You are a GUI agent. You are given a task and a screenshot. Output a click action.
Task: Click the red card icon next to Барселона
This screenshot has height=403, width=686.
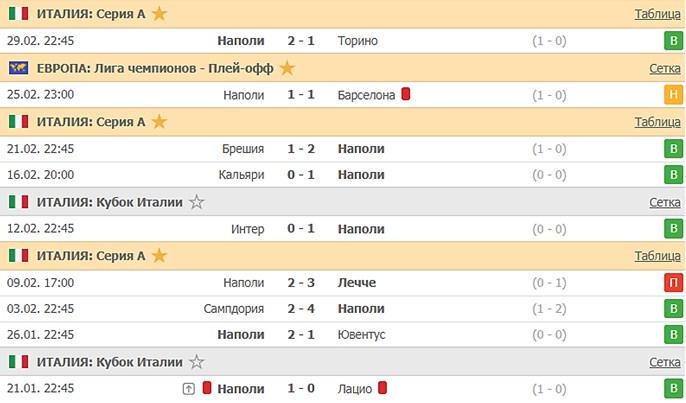pos(407,94)
